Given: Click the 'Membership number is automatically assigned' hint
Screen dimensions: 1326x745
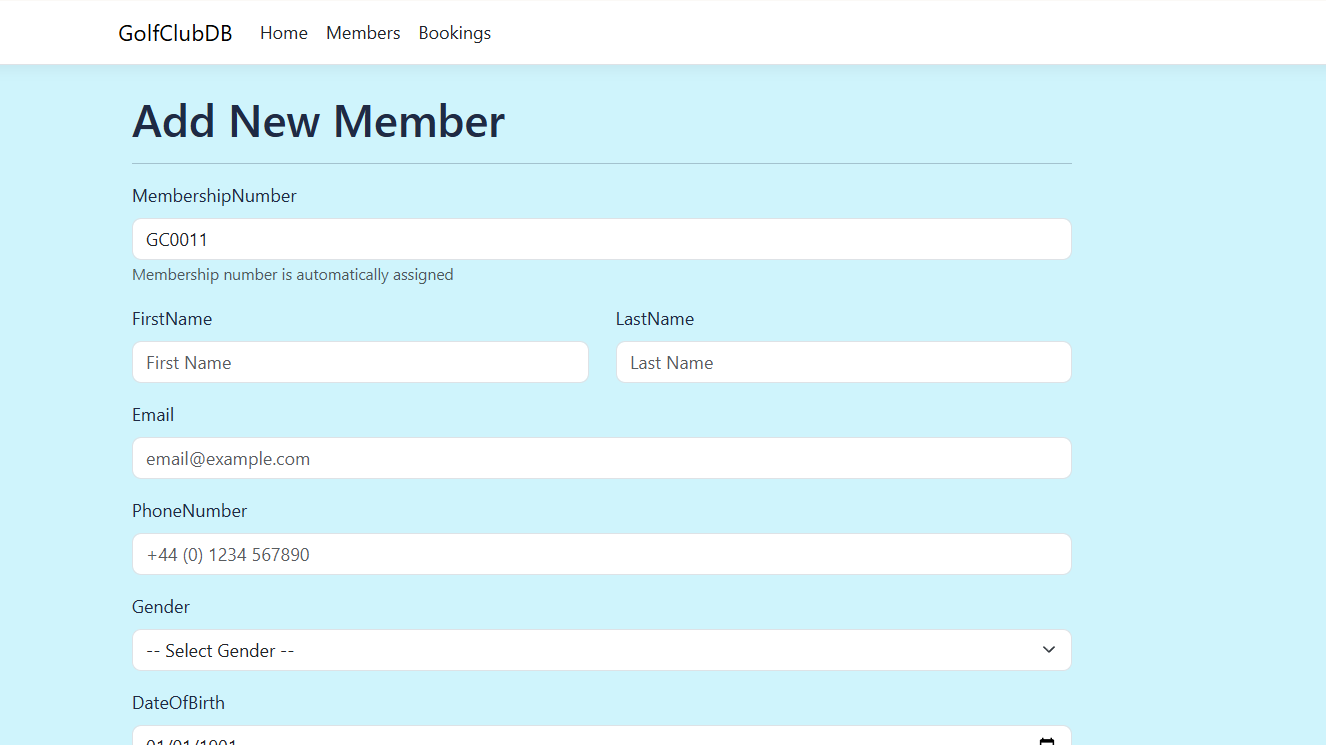Looking at the screenshot, I should click(293, 275).
